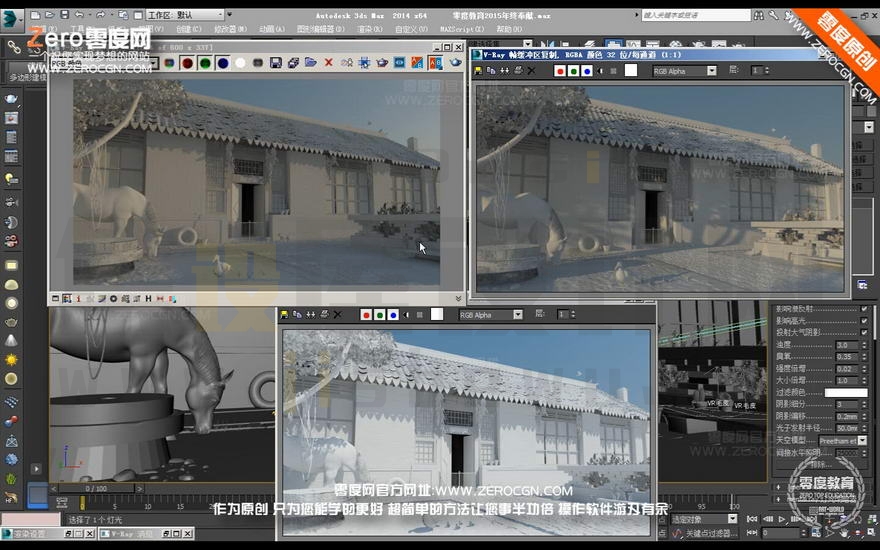Viewport: 880px width, 550px height.
Task: Clear the render with the red X icon
Action: coord(328,63)
